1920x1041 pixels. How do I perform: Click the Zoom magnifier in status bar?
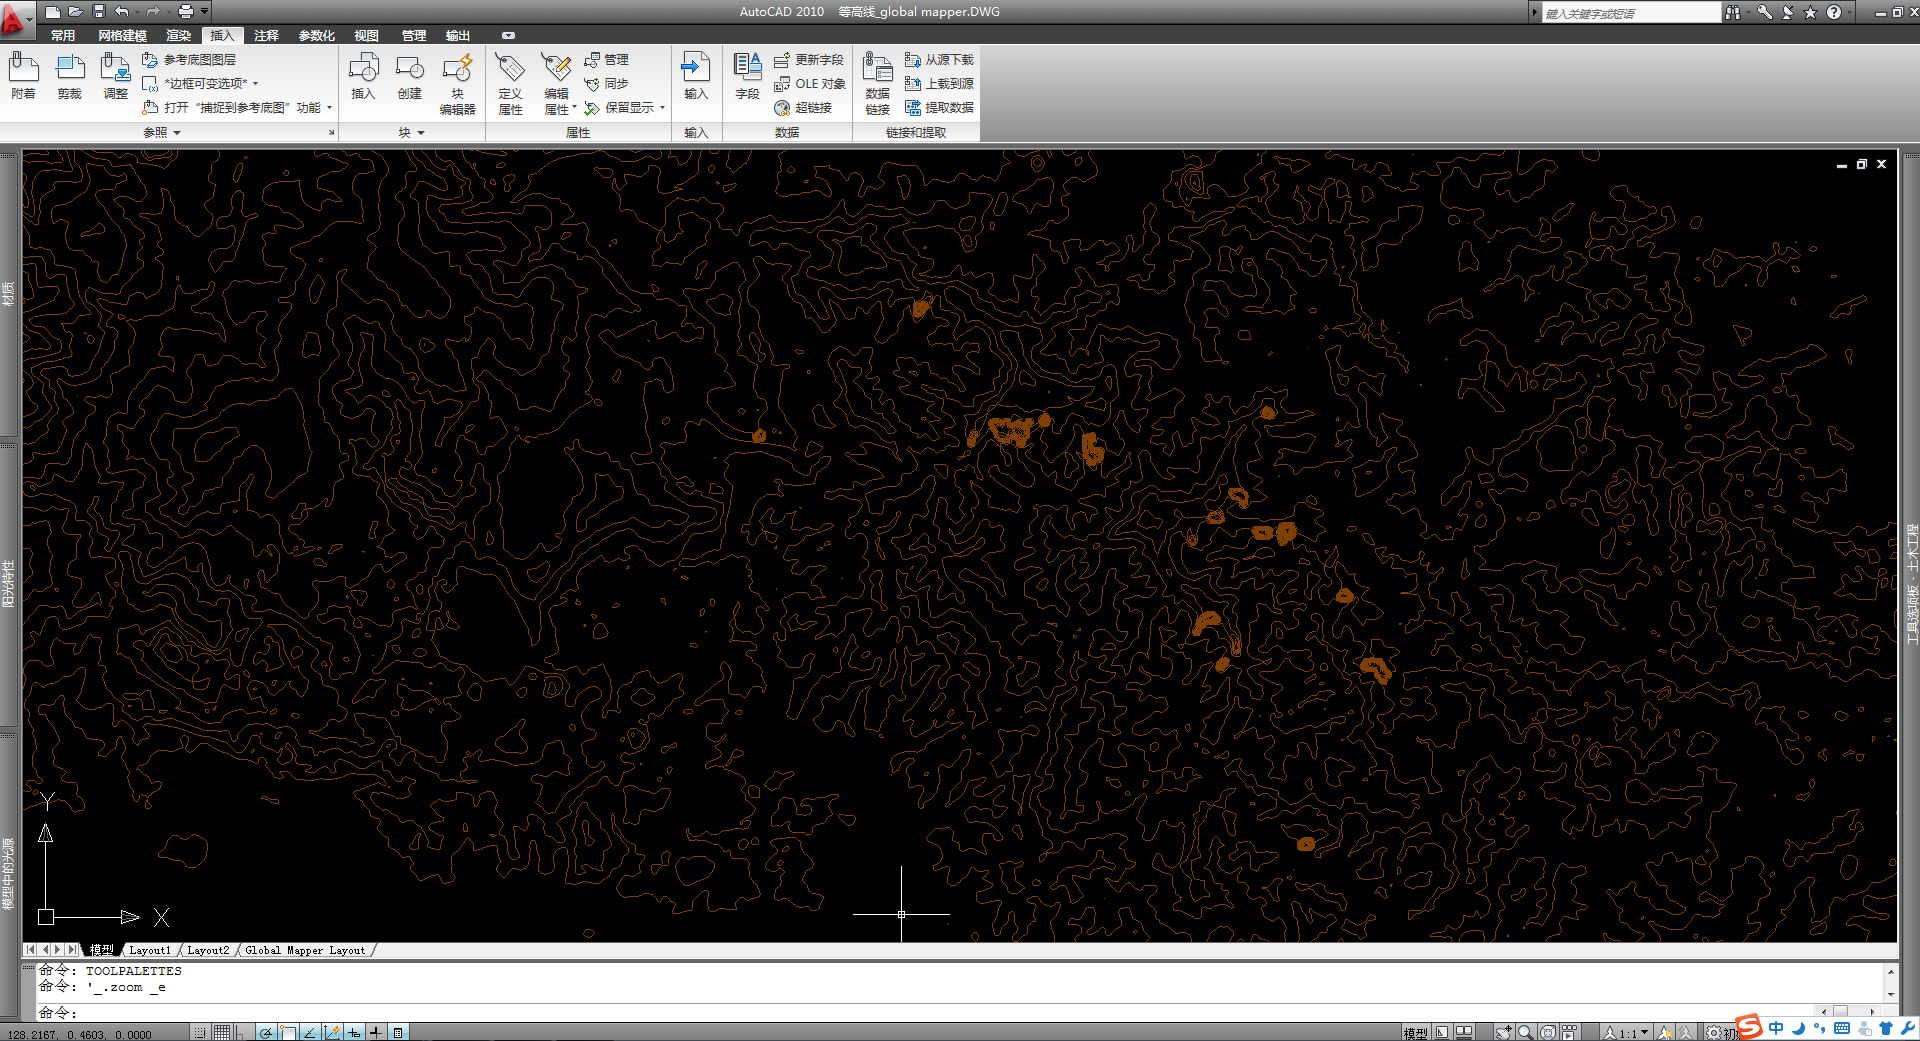pos(1525,1033)
